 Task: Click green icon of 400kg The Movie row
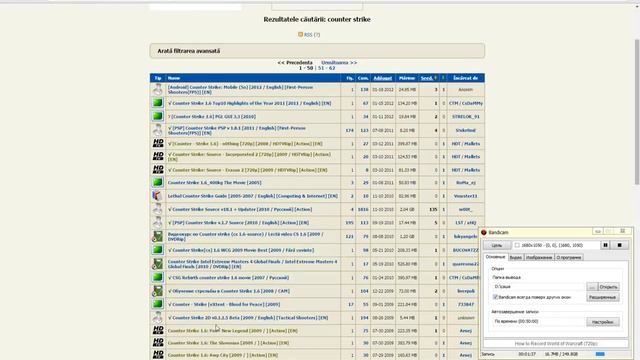pos(158,182)
